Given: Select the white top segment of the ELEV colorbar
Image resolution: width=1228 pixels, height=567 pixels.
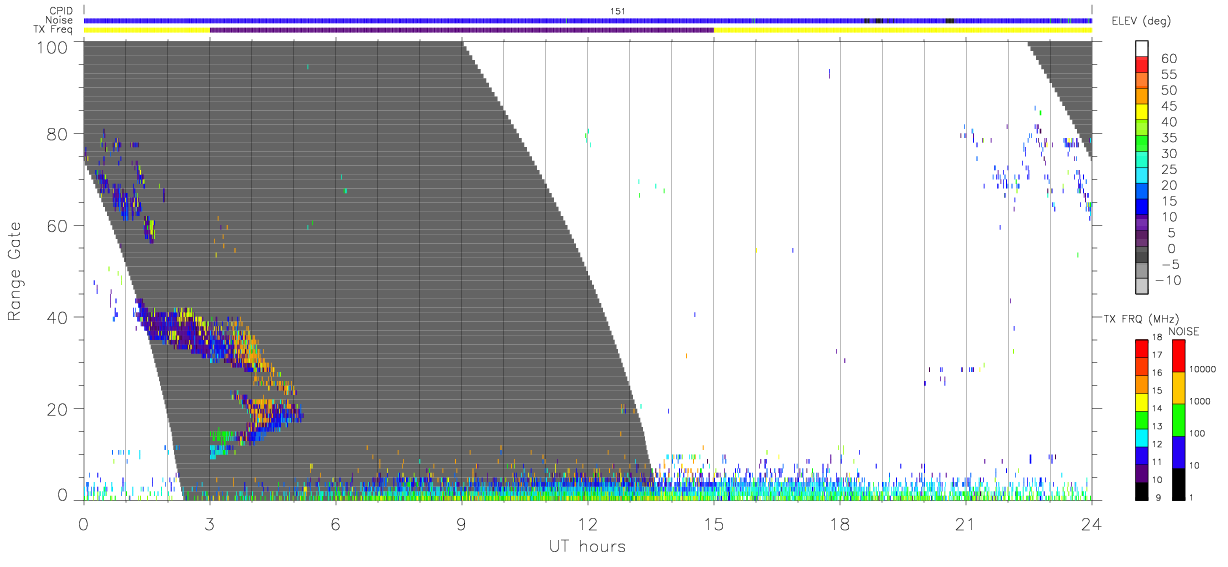Looking at the screenshot, I should [1143, 49].
